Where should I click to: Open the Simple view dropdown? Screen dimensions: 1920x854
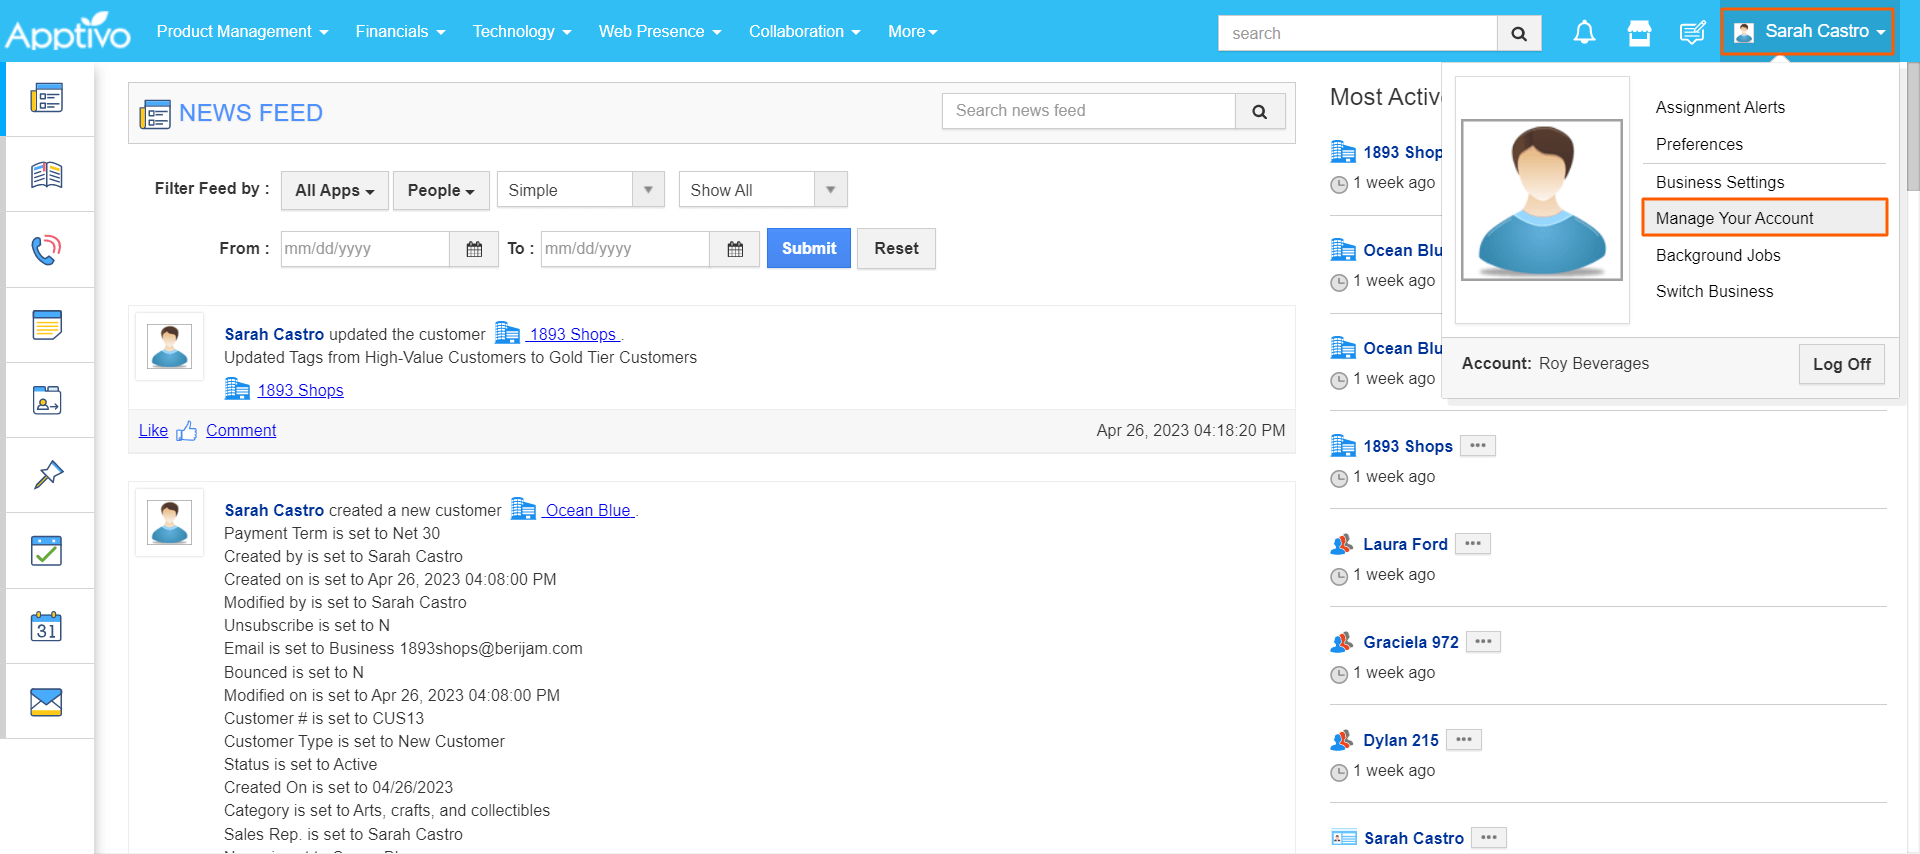pos(581,190)
